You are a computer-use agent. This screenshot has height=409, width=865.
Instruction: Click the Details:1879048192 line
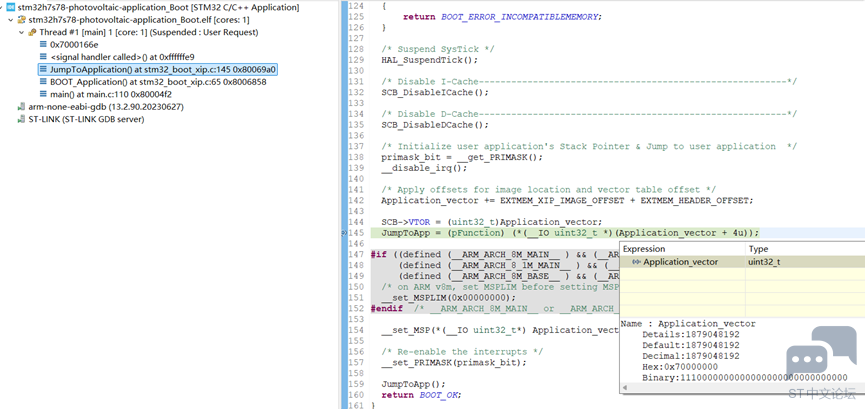691,334
